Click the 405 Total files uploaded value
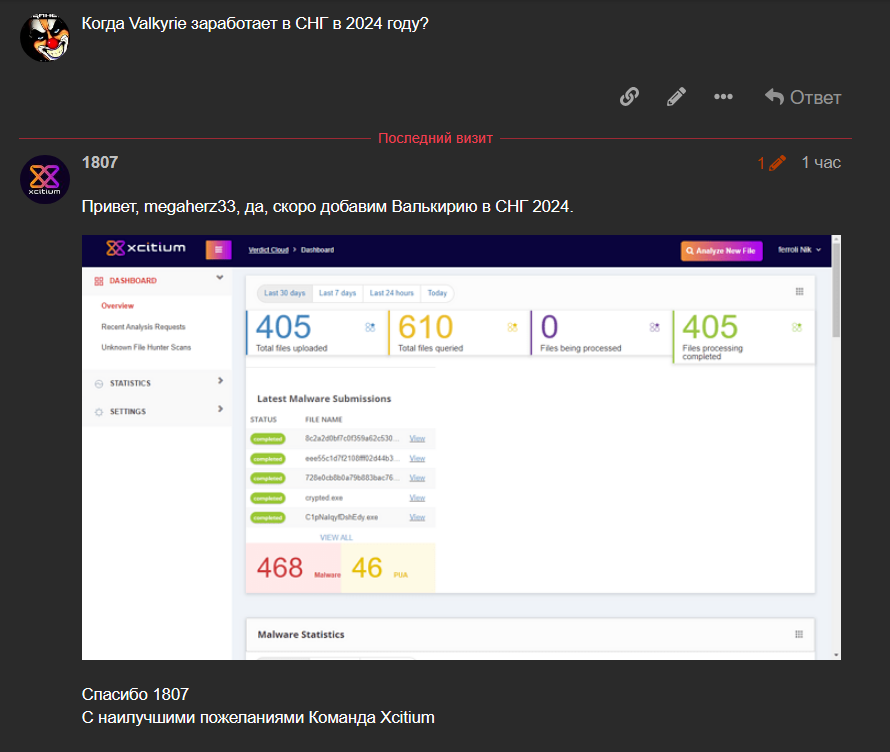 [x=283, y=327]
